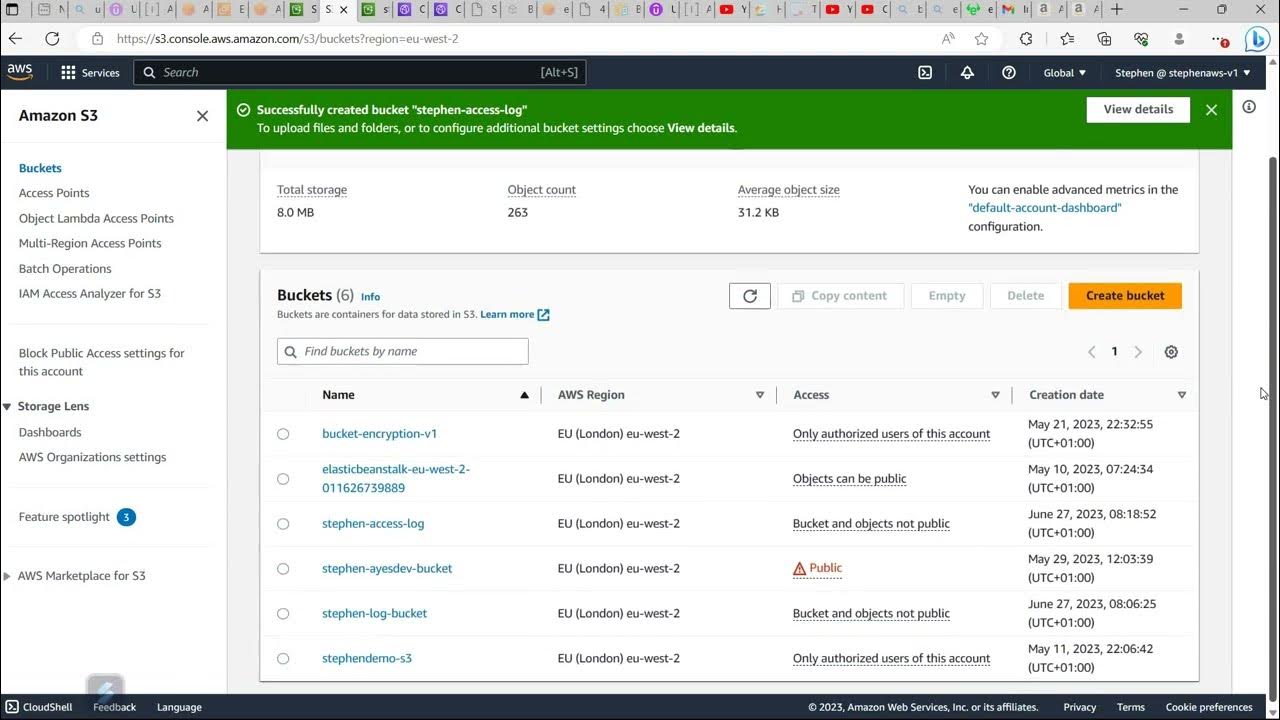Refresh the buckets list
Viewport: 1280px width, 720px height.
point(750,296)
